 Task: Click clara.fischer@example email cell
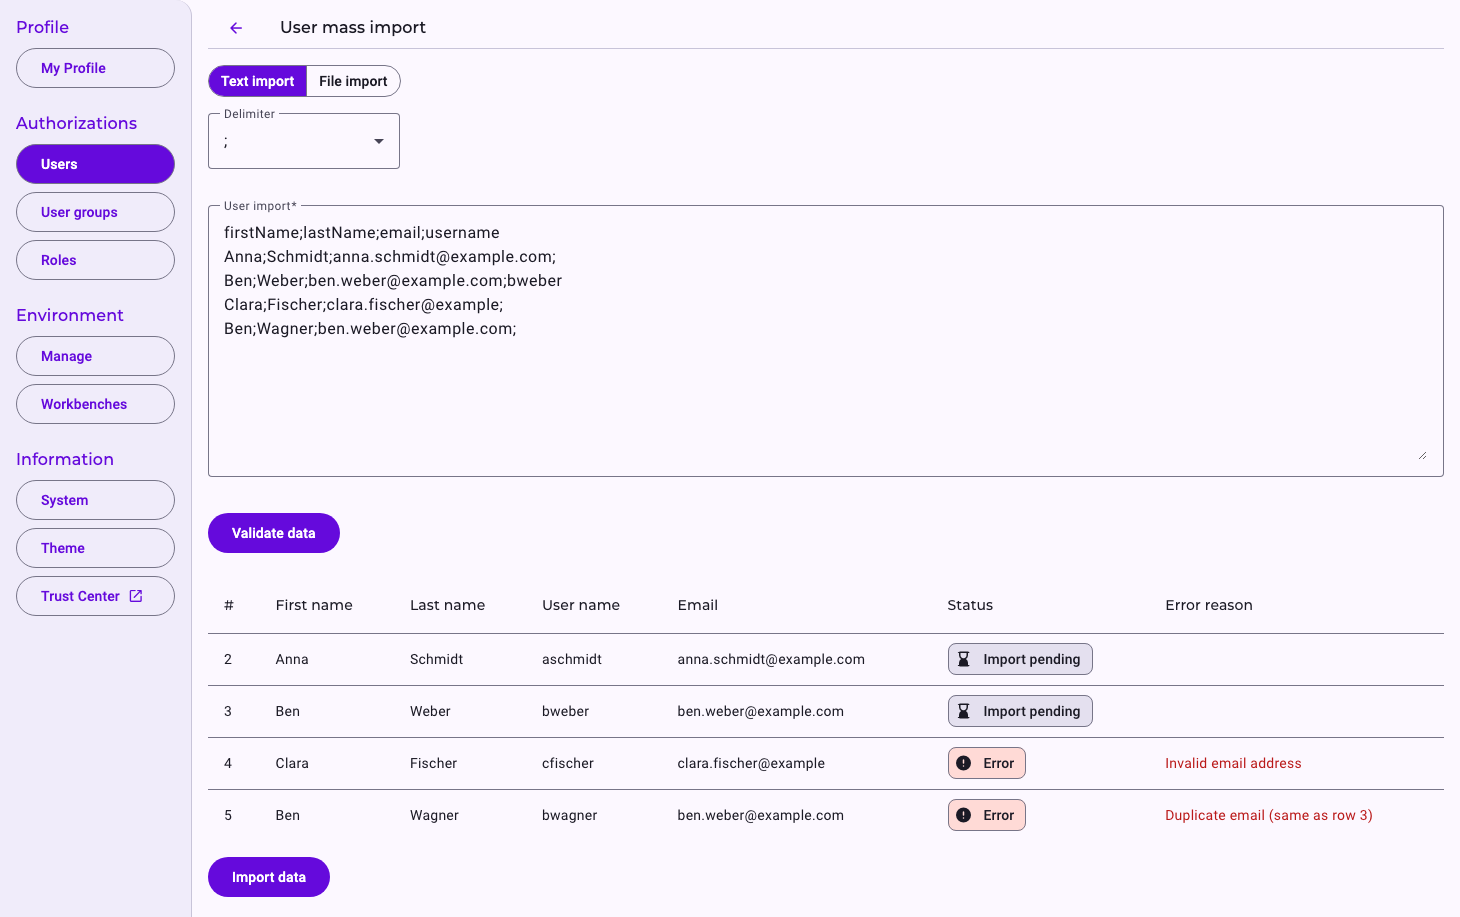pyautogui.click(x=751, y=763)
